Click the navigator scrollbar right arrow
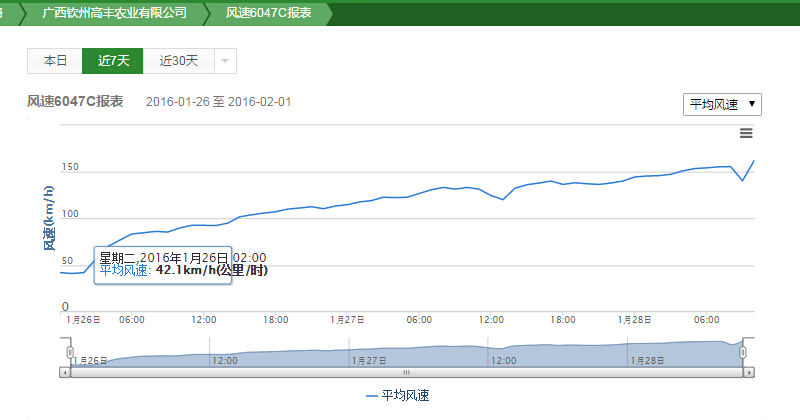800x420 pixels. tap(748, 371)
